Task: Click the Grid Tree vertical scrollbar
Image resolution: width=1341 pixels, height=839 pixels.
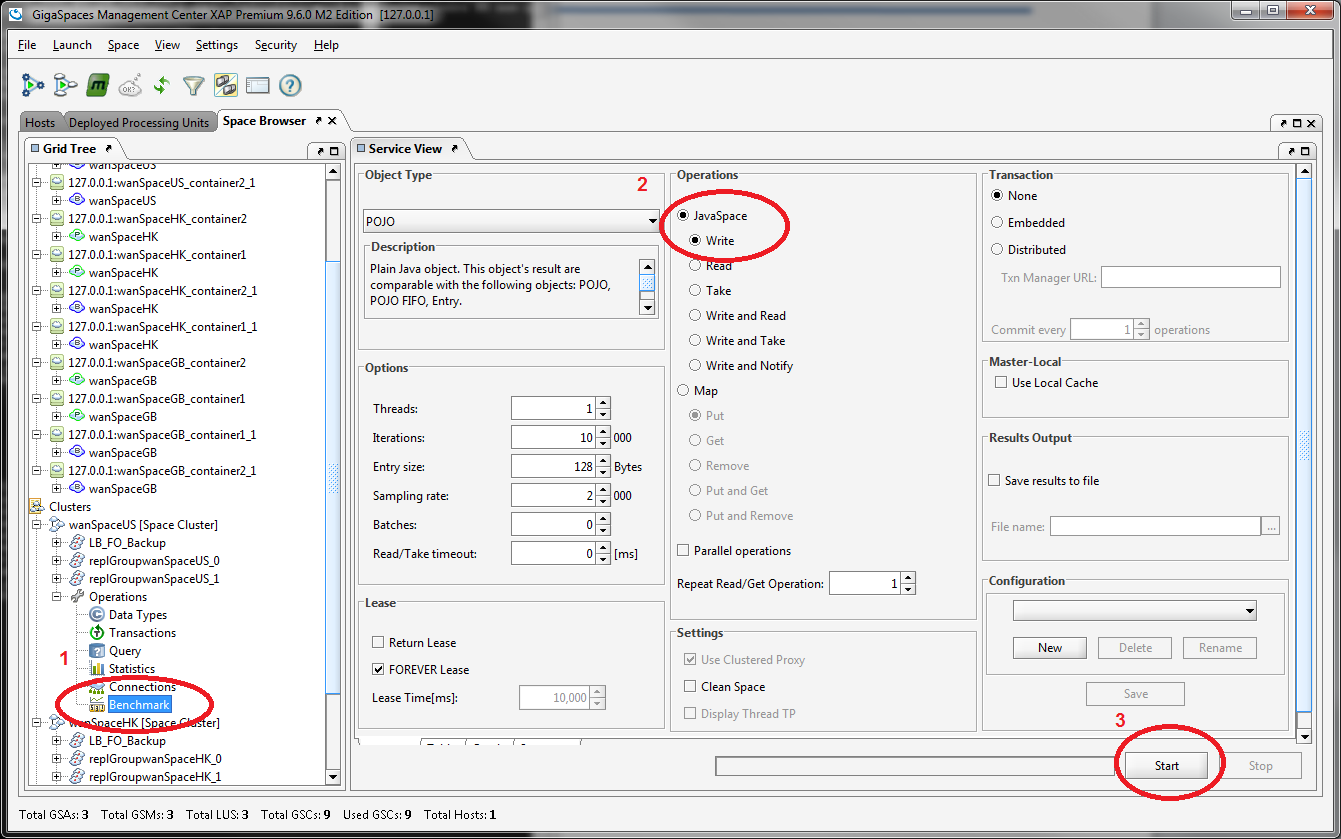Action: [333, 476]
